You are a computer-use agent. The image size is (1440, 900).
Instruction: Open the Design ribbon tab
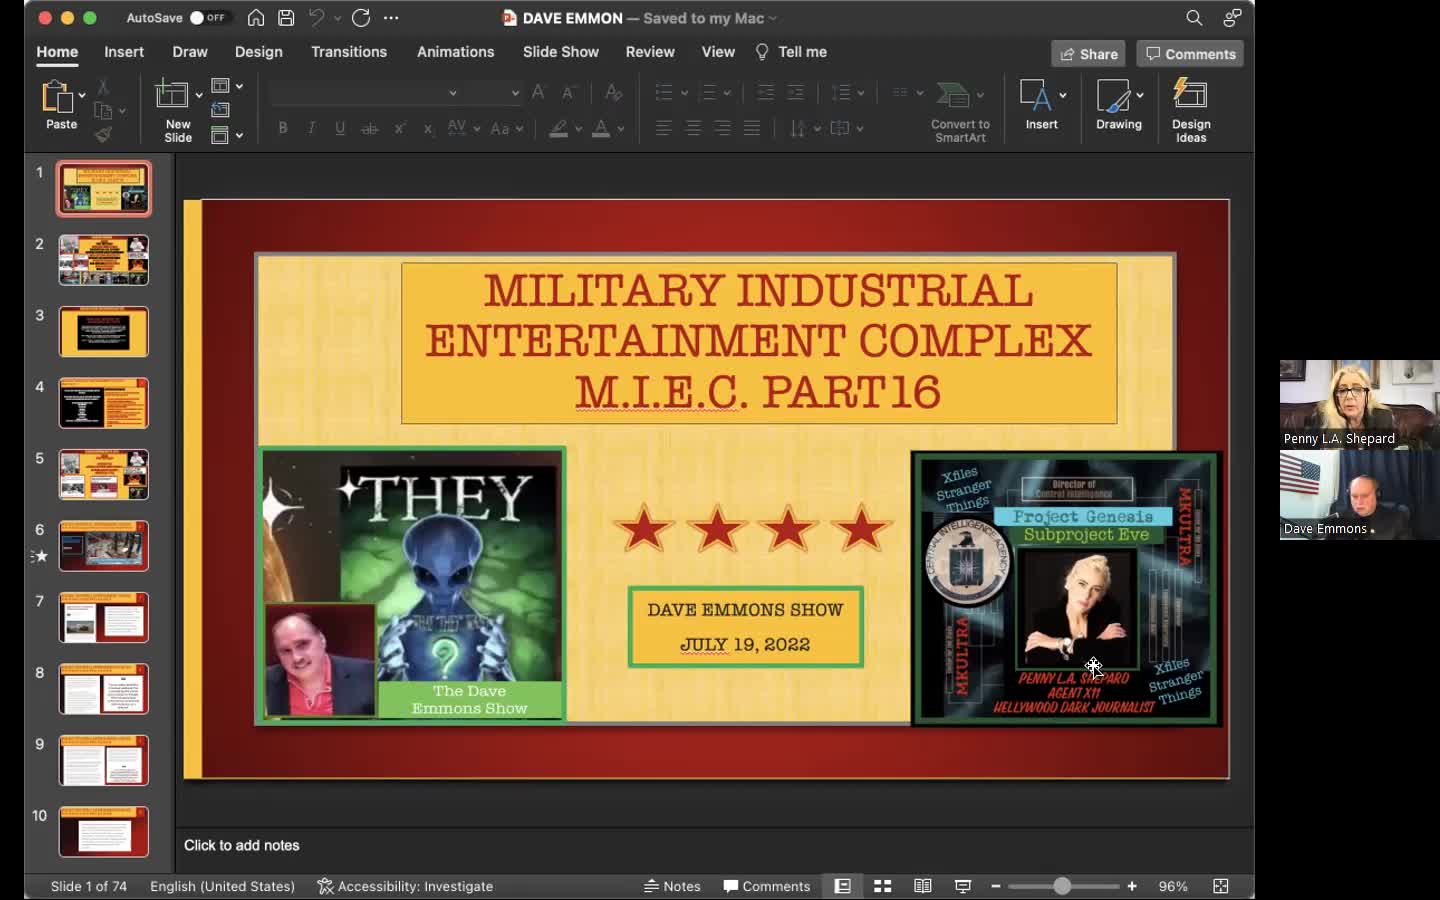point(259,52)
